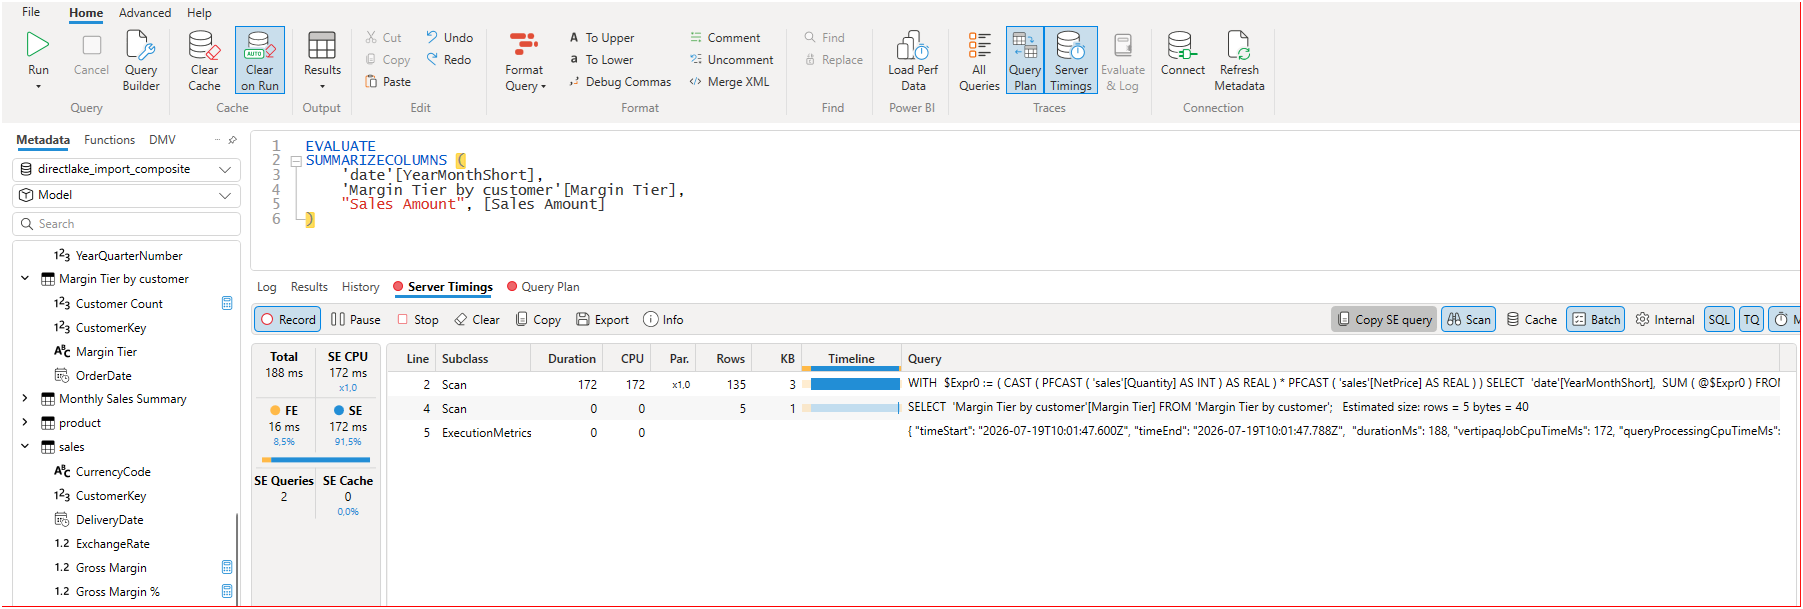Click the Cut button
The width and height of the screenshot is (1803, 609).
[x=384, y=38]
